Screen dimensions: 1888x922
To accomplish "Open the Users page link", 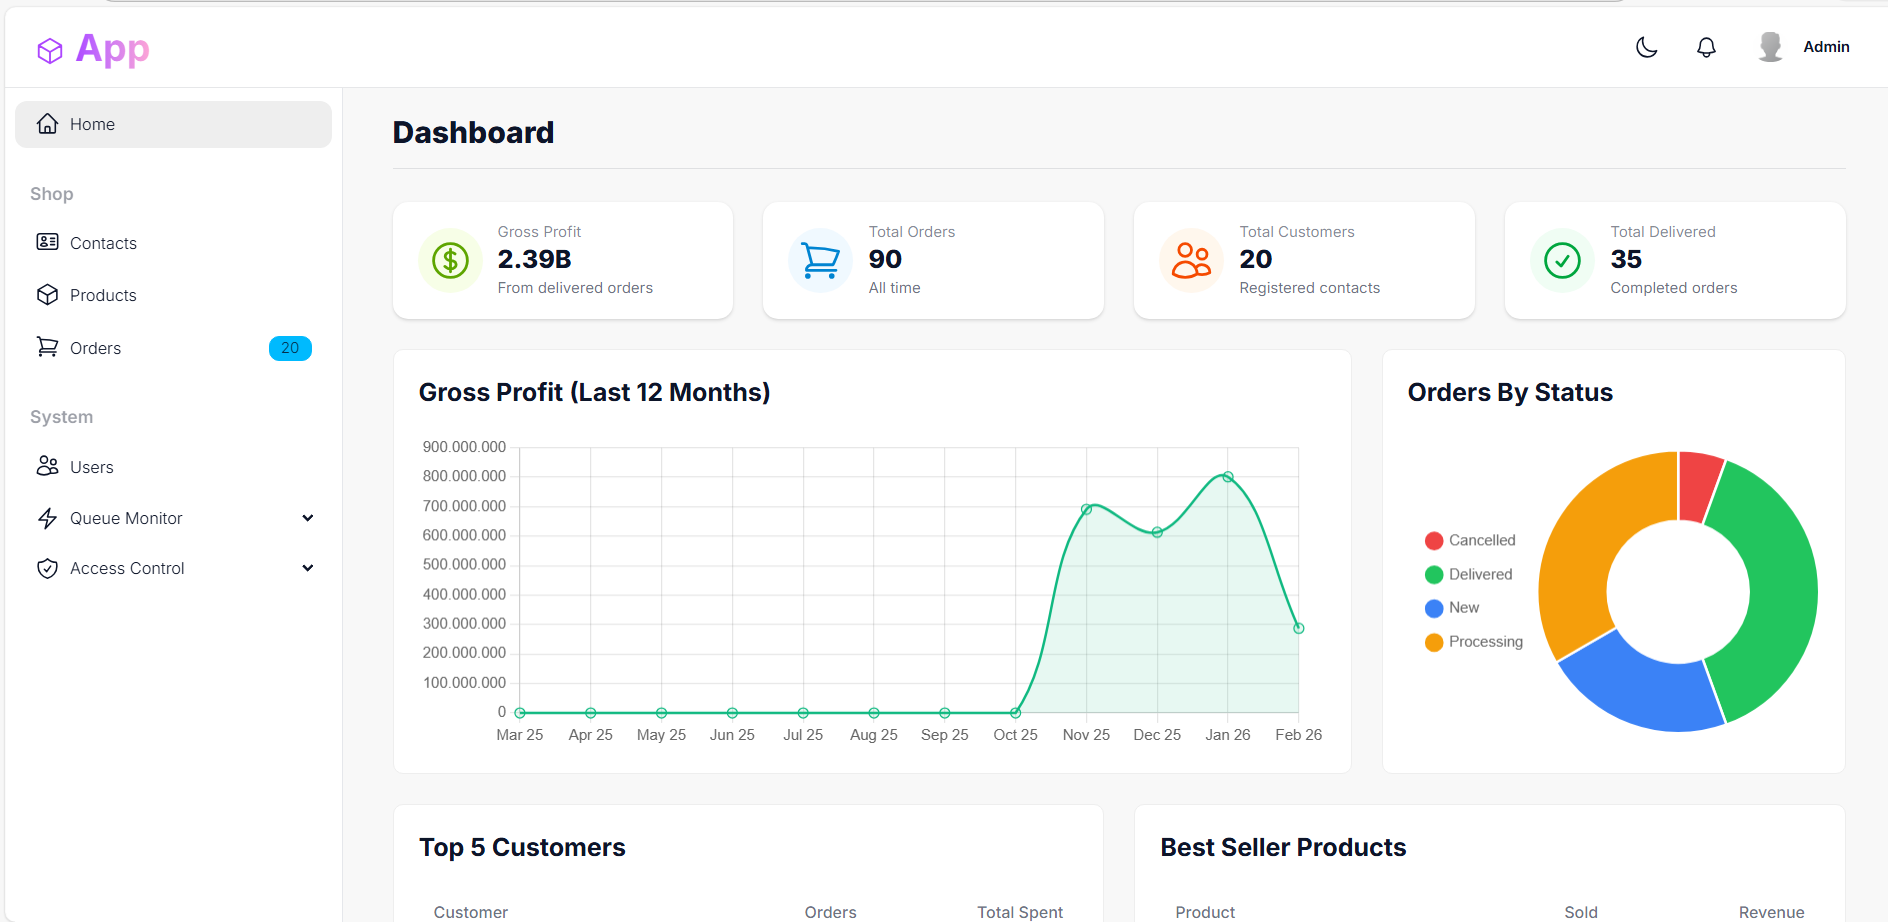I will 91,467.
